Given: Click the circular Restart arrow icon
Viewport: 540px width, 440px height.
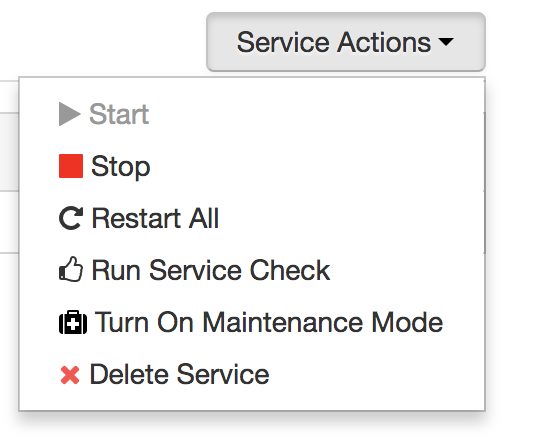Looking at the screenshot, I should click(x=71, y=218).
